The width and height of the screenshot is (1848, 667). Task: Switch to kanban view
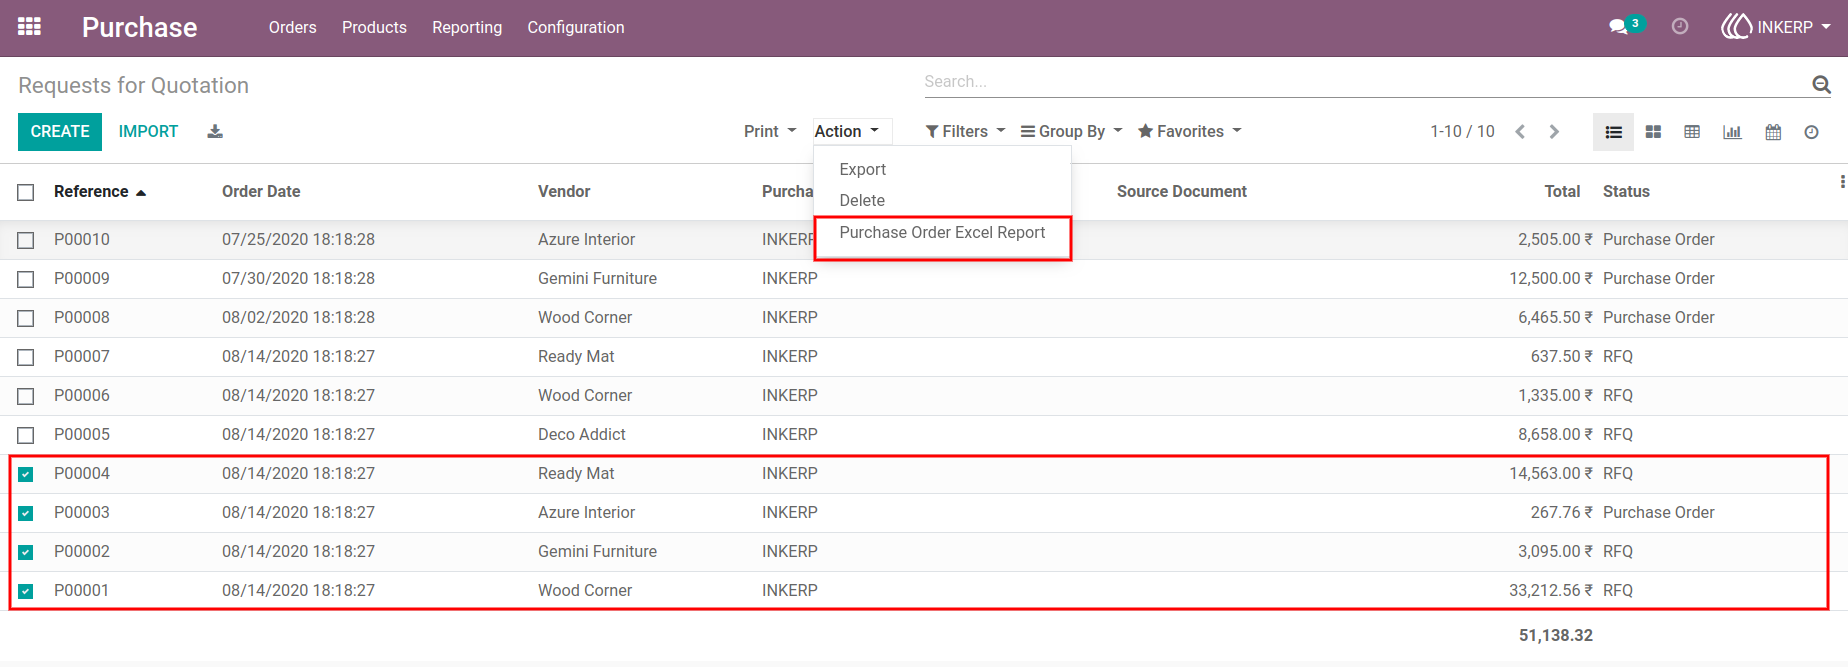pyautogui.click(x=1653, y=132)
